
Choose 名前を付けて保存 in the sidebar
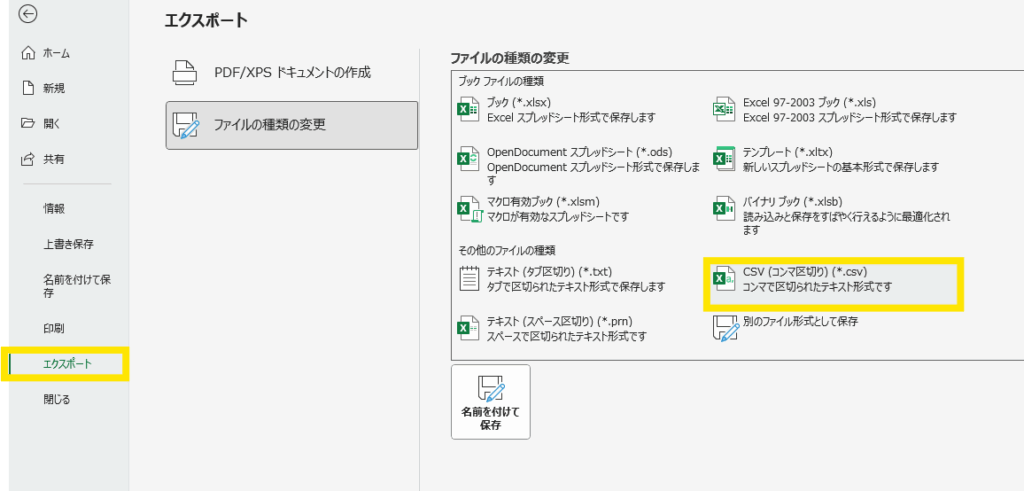(76, 287)
